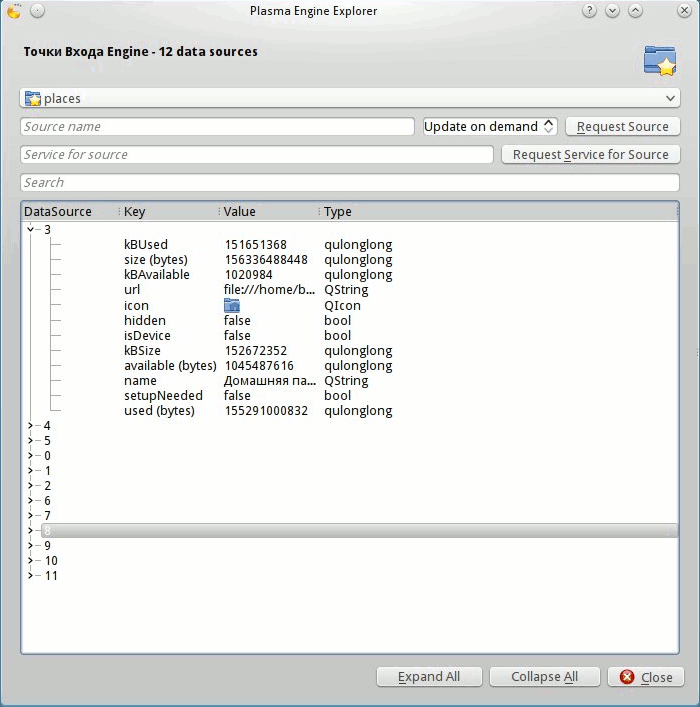Expand data source 0
Screen dimensions: 700x707
pyautogui.click(x=30, y=455)
